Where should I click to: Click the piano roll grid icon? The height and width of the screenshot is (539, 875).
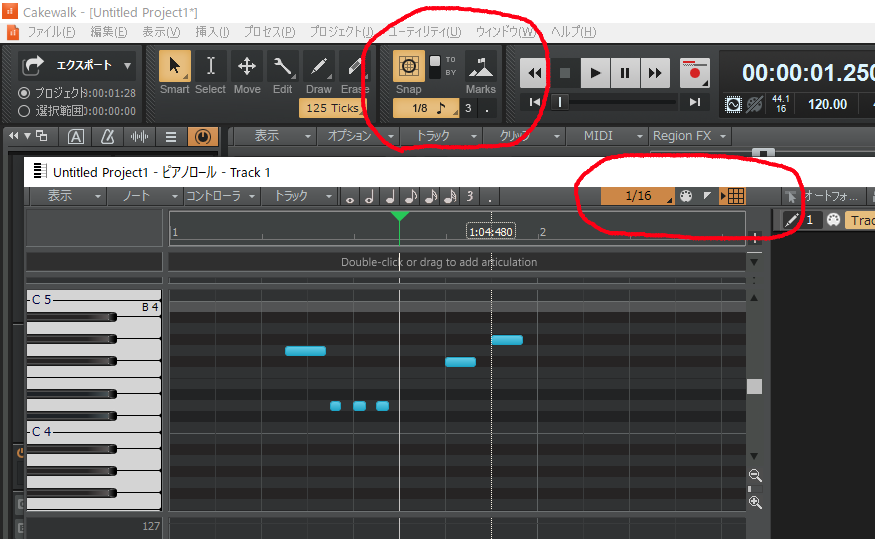coord(735,196)
